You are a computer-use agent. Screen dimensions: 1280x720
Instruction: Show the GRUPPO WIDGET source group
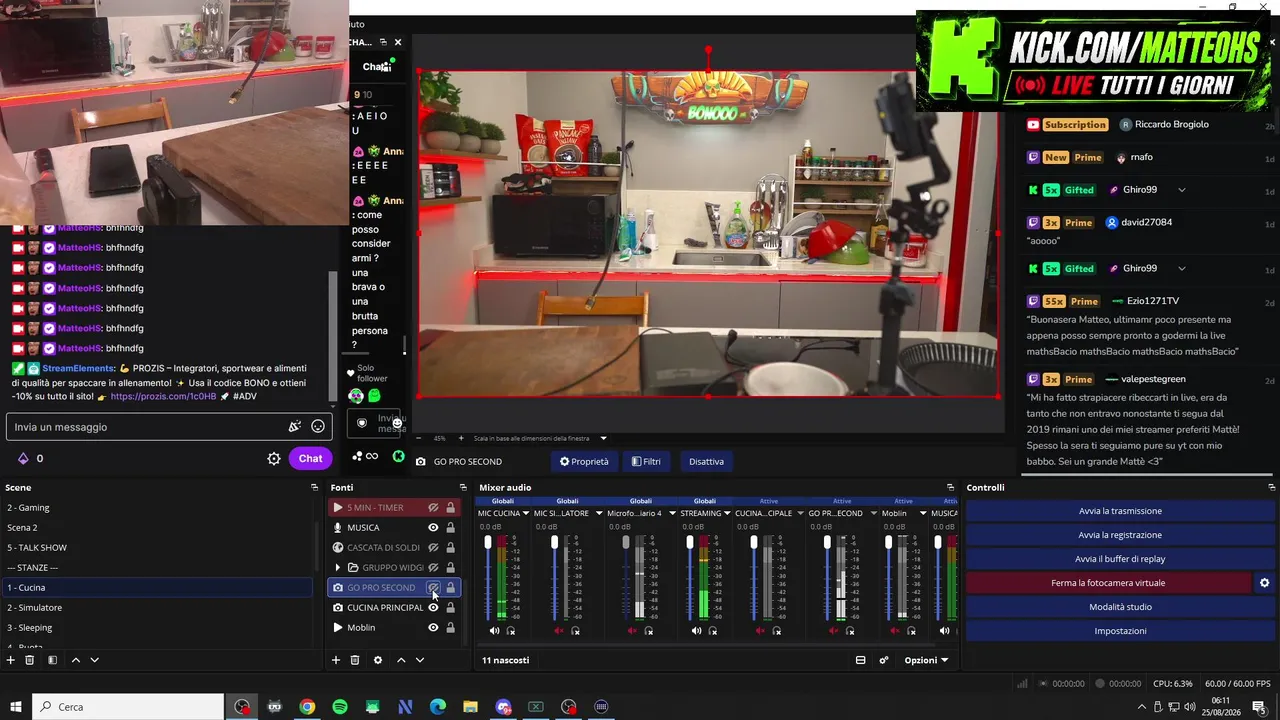click(x=434, y=568)
